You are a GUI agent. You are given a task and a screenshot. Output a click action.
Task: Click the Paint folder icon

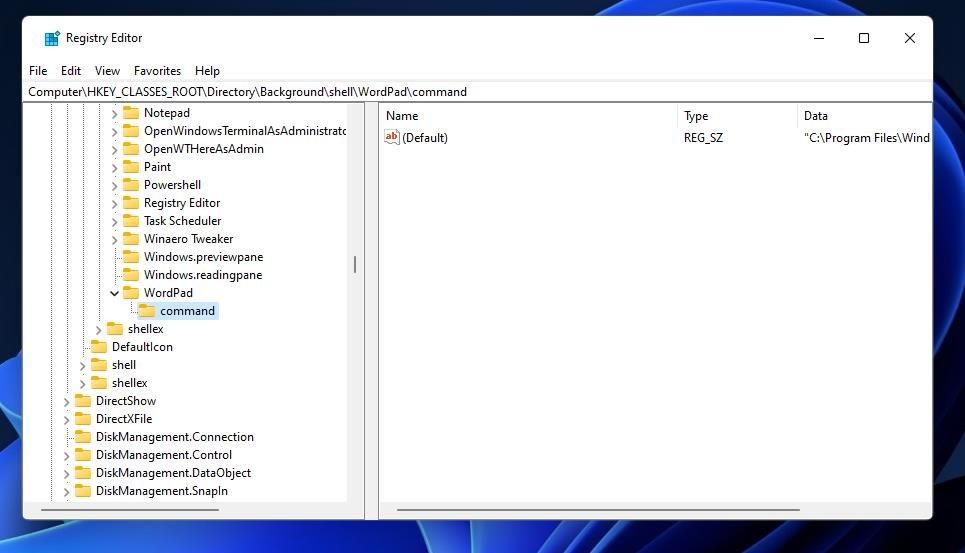(x=130, y=167)
